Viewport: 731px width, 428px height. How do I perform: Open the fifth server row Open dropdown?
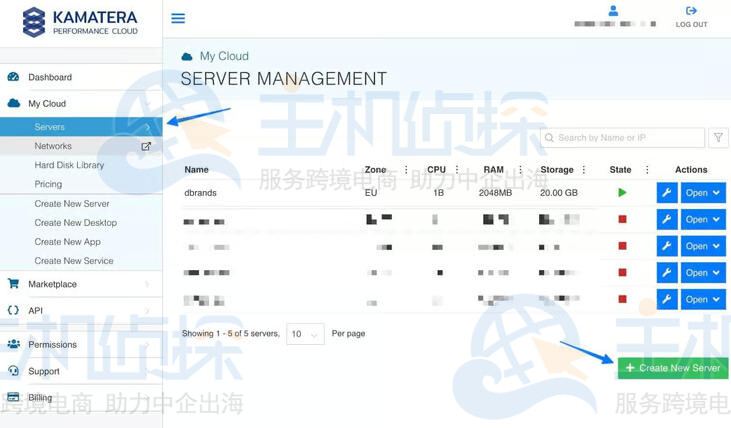click(703, 299)
